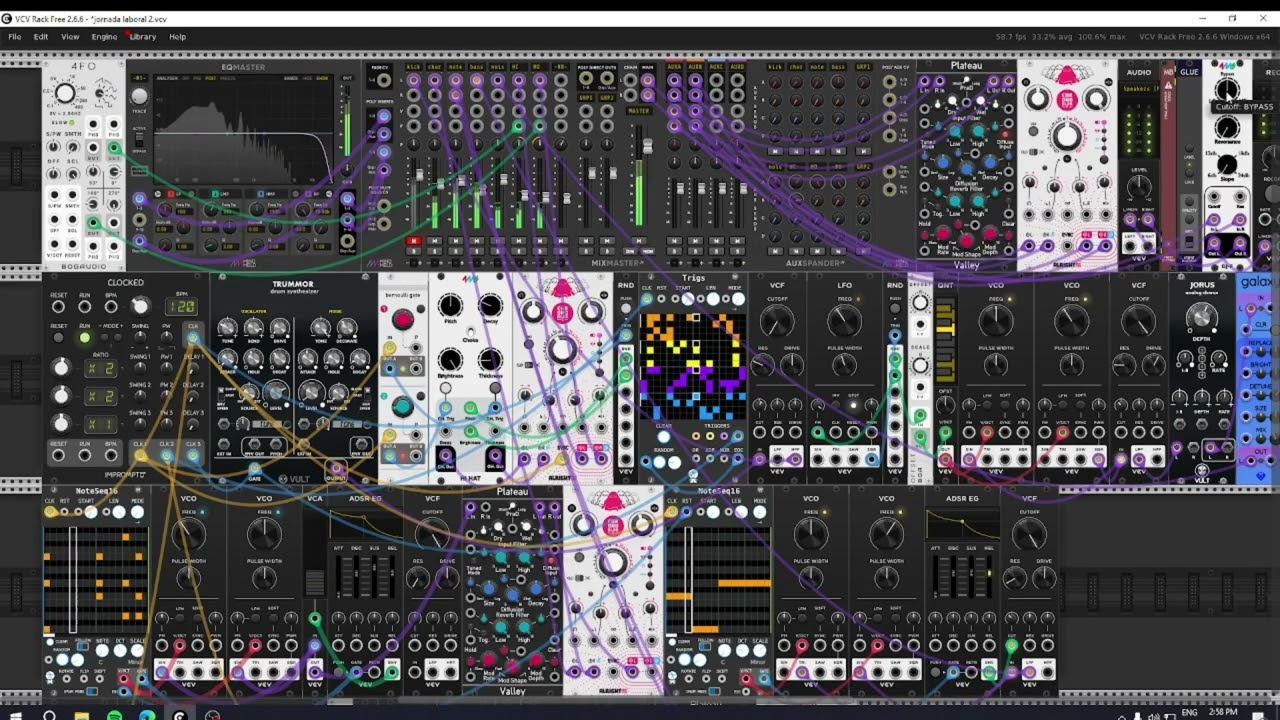Click the CUTOFF knob on the VCF beside LFO

[777, 321]
